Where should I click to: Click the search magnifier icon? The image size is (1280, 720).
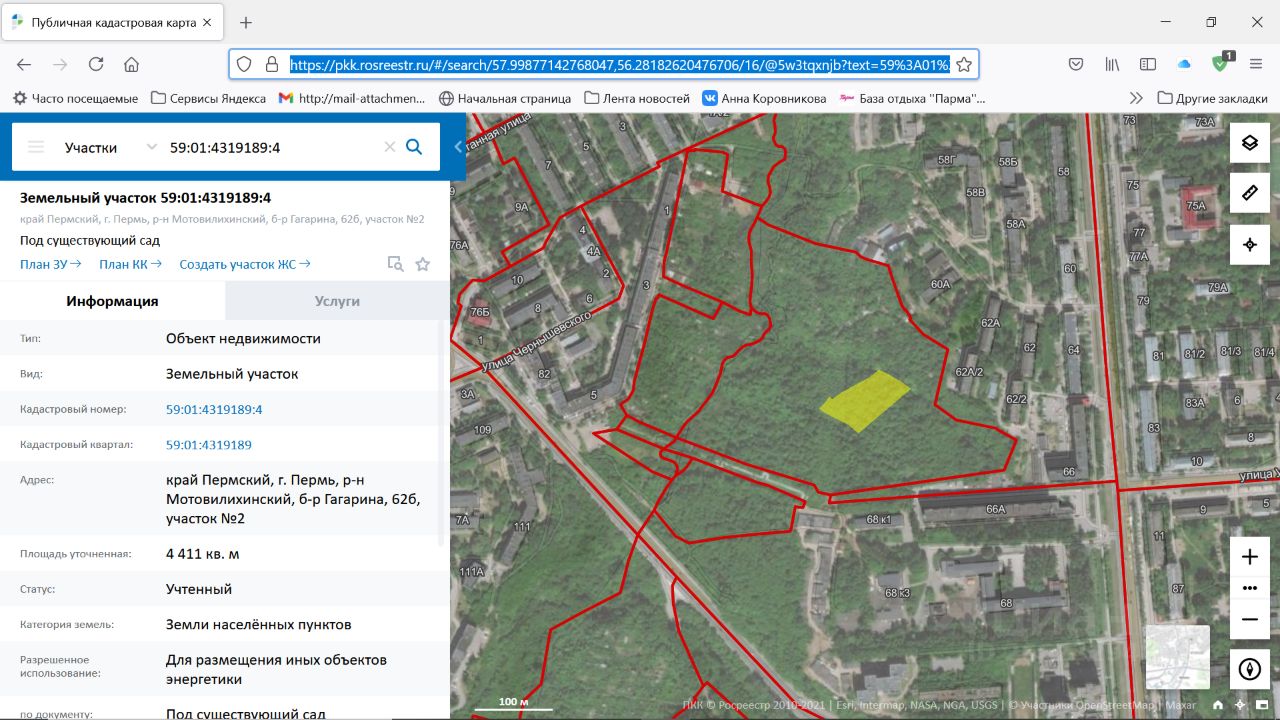click(x=414, y=147)
